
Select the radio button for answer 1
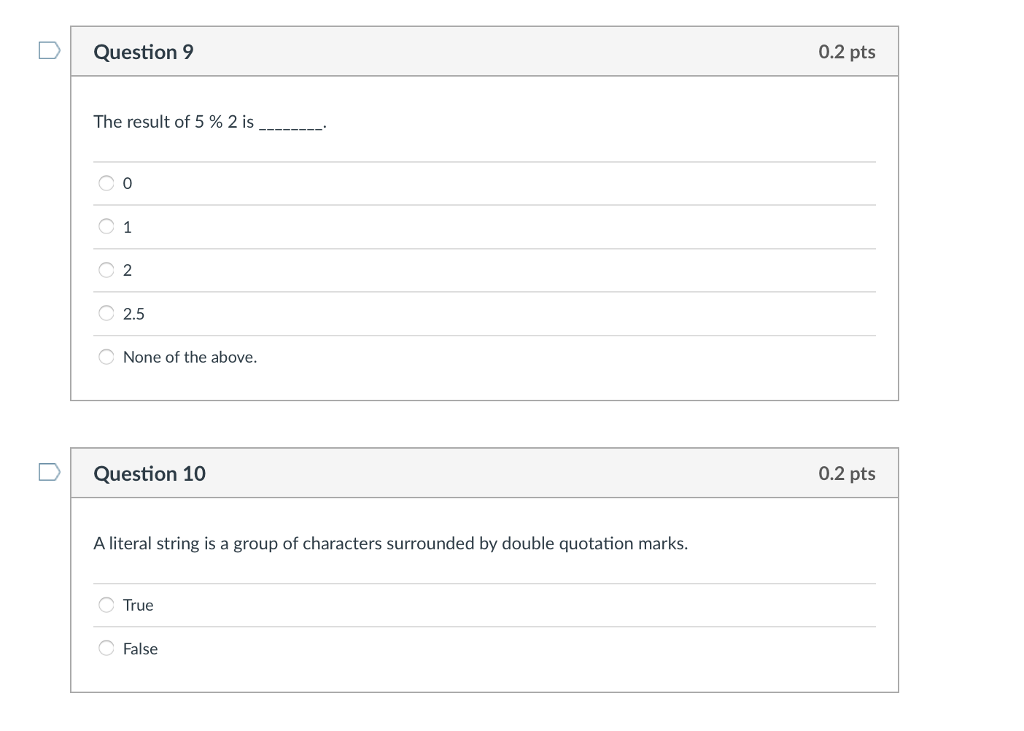[106, 226]
